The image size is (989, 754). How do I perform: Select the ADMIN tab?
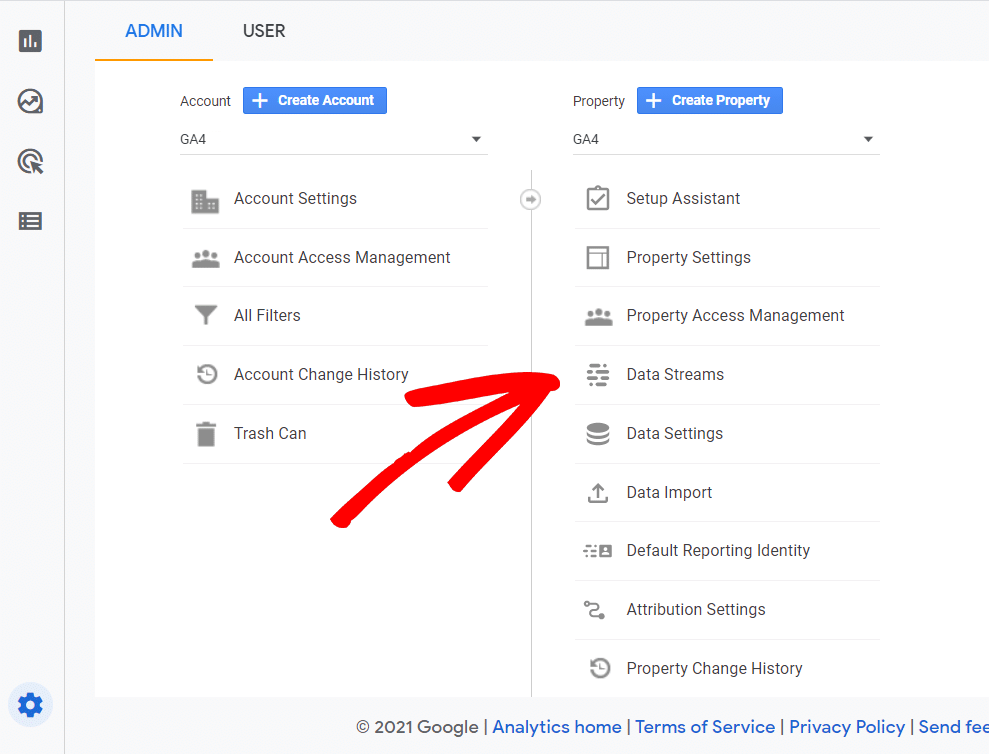click(x=154, y=31)
